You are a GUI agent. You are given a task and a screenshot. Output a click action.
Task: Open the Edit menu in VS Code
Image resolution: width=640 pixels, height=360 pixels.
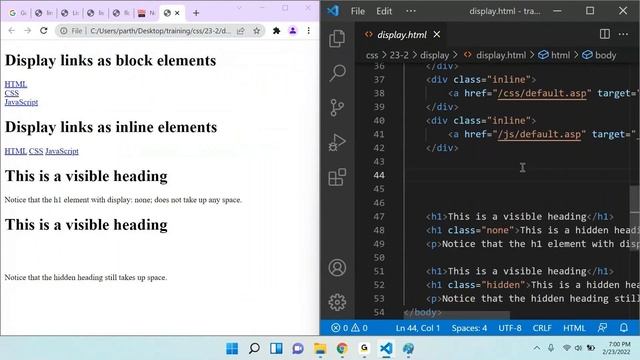tap(384, 11)
